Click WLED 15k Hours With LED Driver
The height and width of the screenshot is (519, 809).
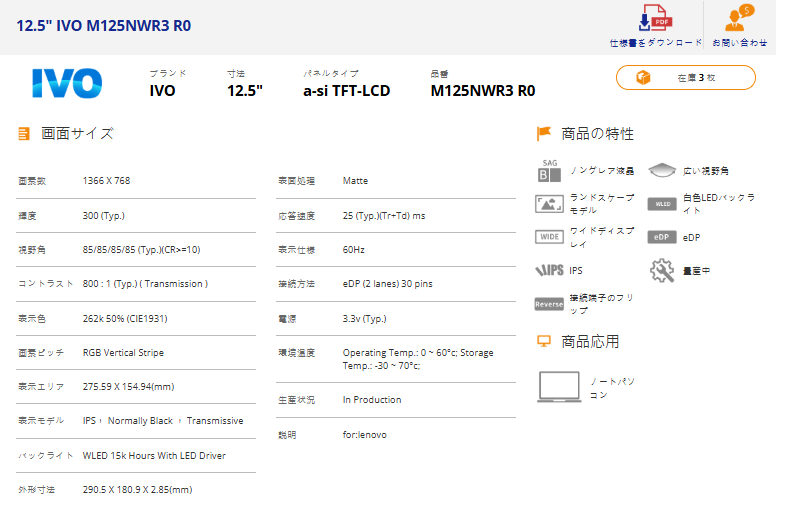click(x=154, y=456)
